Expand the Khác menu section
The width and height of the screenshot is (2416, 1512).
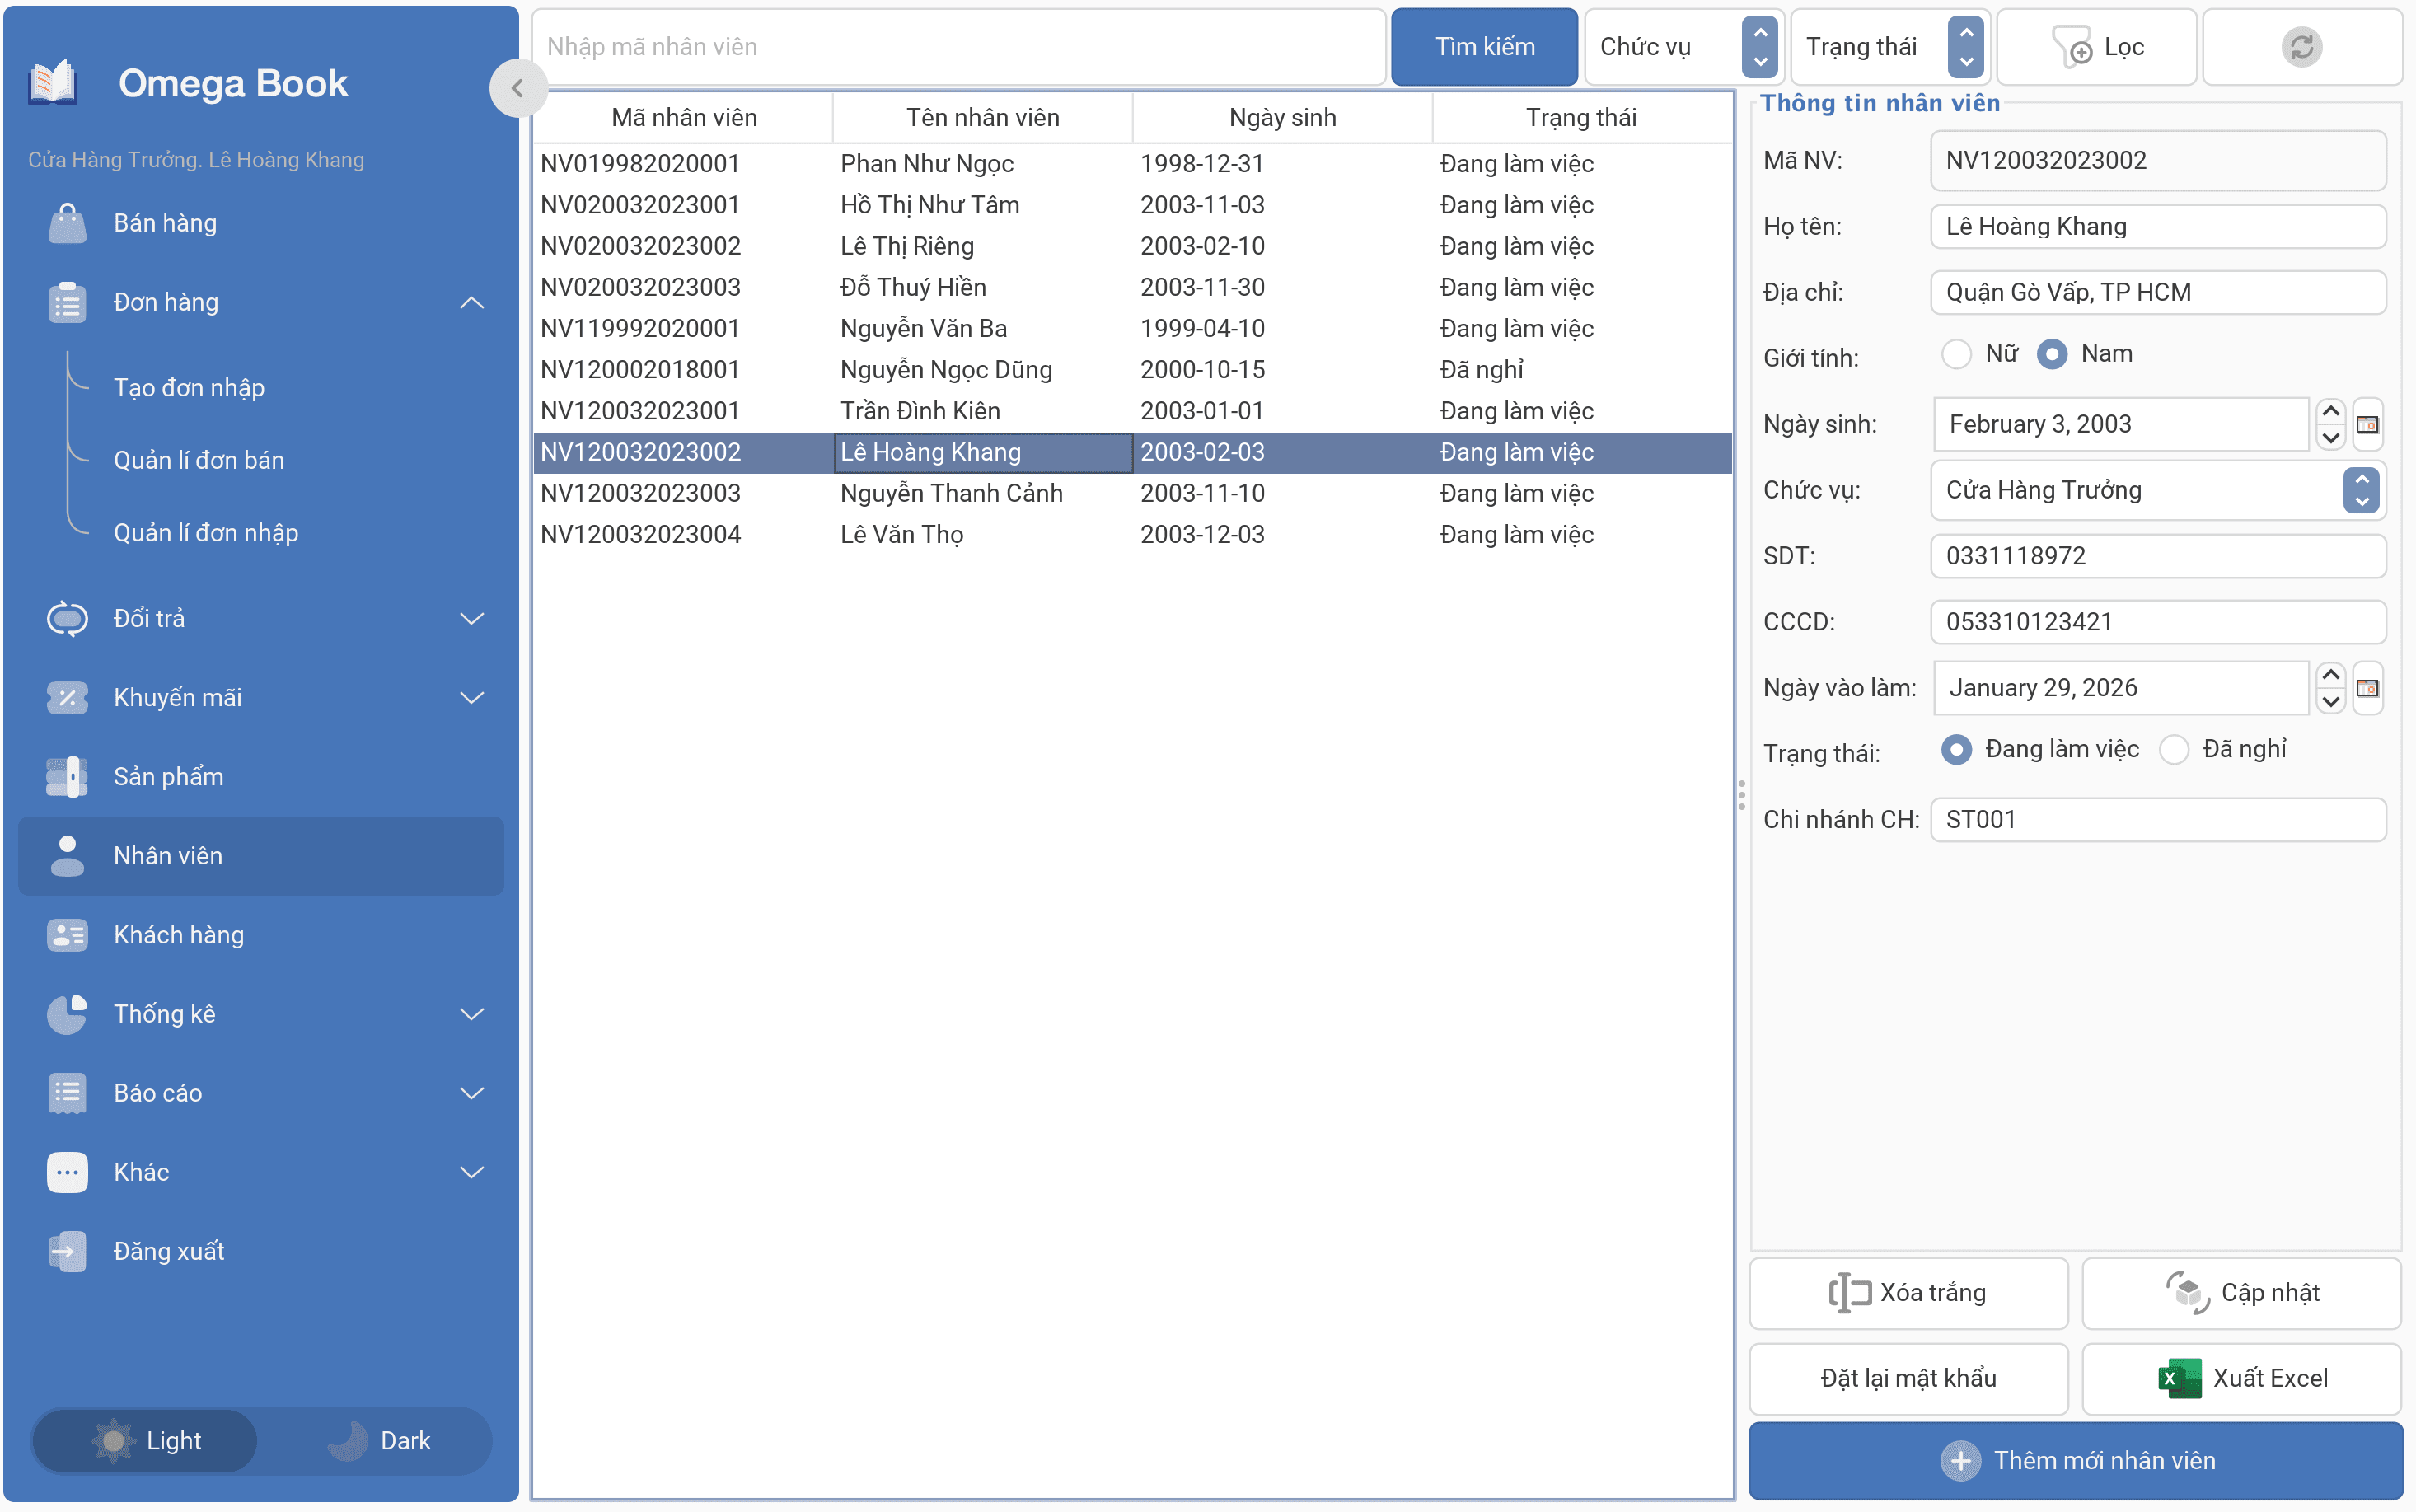pyautogui.click(x=472, y=1172)
